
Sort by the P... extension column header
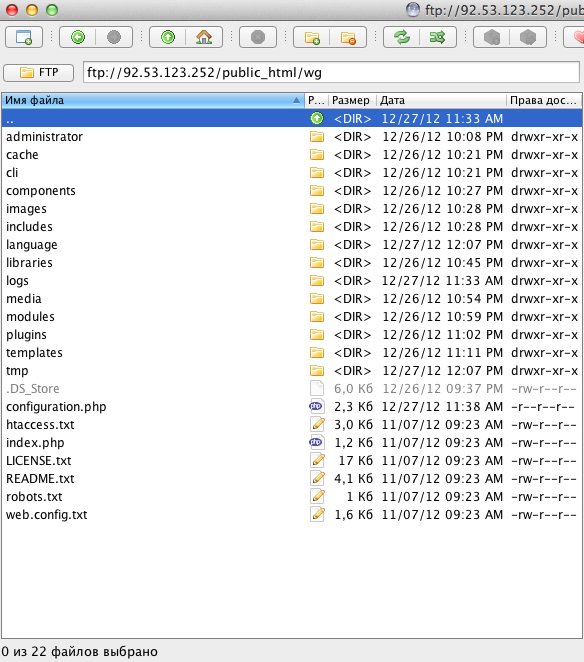point(316,100)
